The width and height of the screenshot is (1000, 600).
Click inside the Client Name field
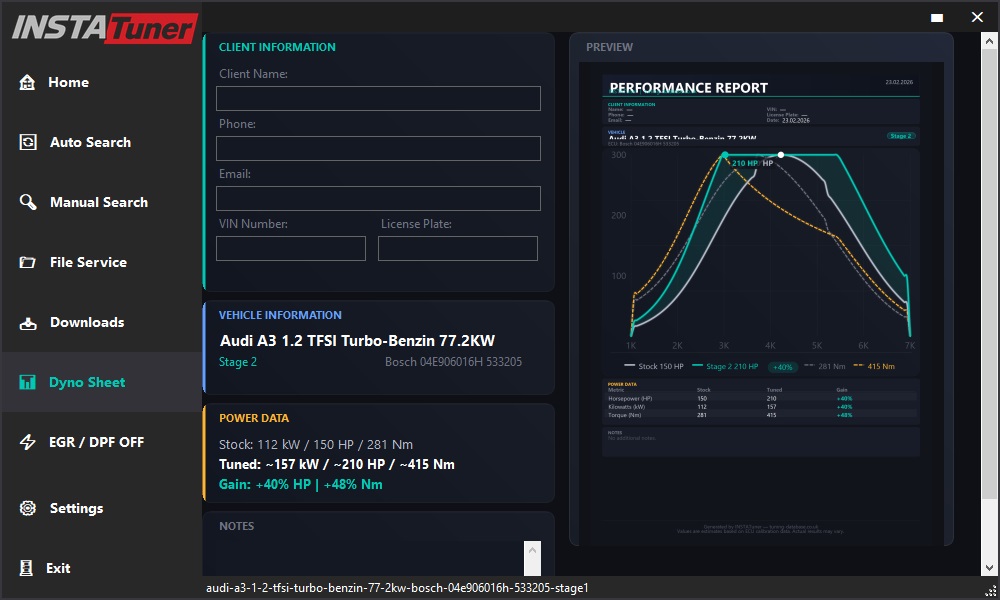point(378,98)
